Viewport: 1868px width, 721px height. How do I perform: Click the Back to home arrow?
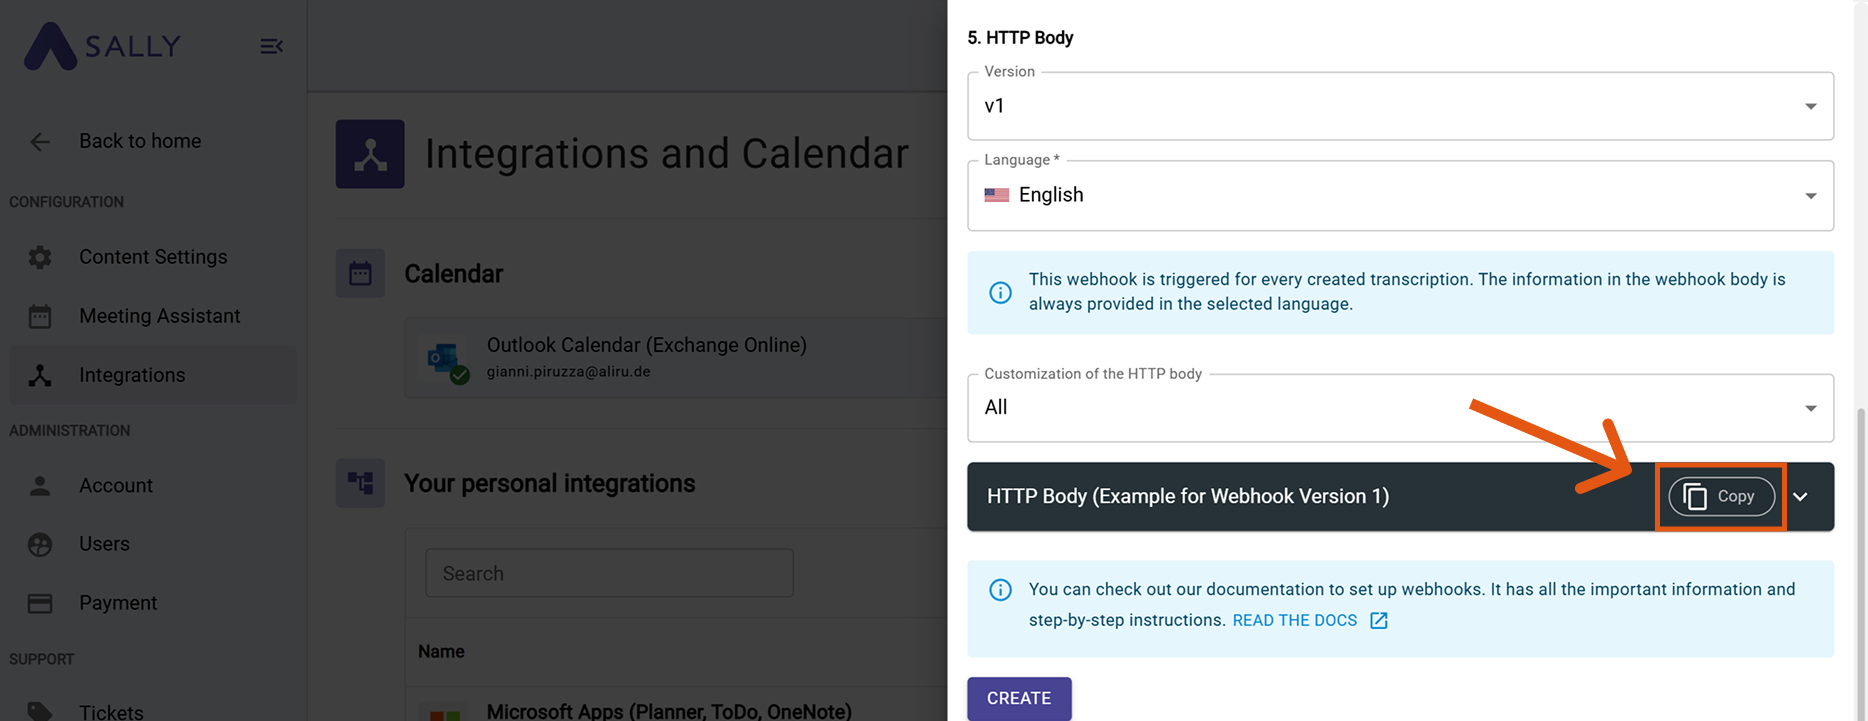40,142
